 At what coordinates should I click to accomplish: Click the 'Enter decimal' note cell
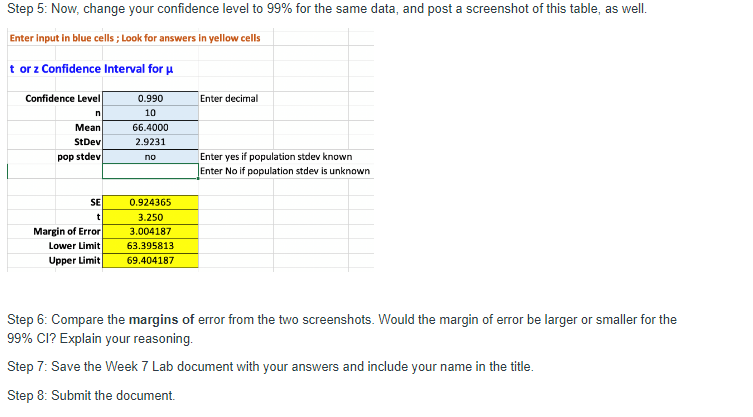point(229,98)
